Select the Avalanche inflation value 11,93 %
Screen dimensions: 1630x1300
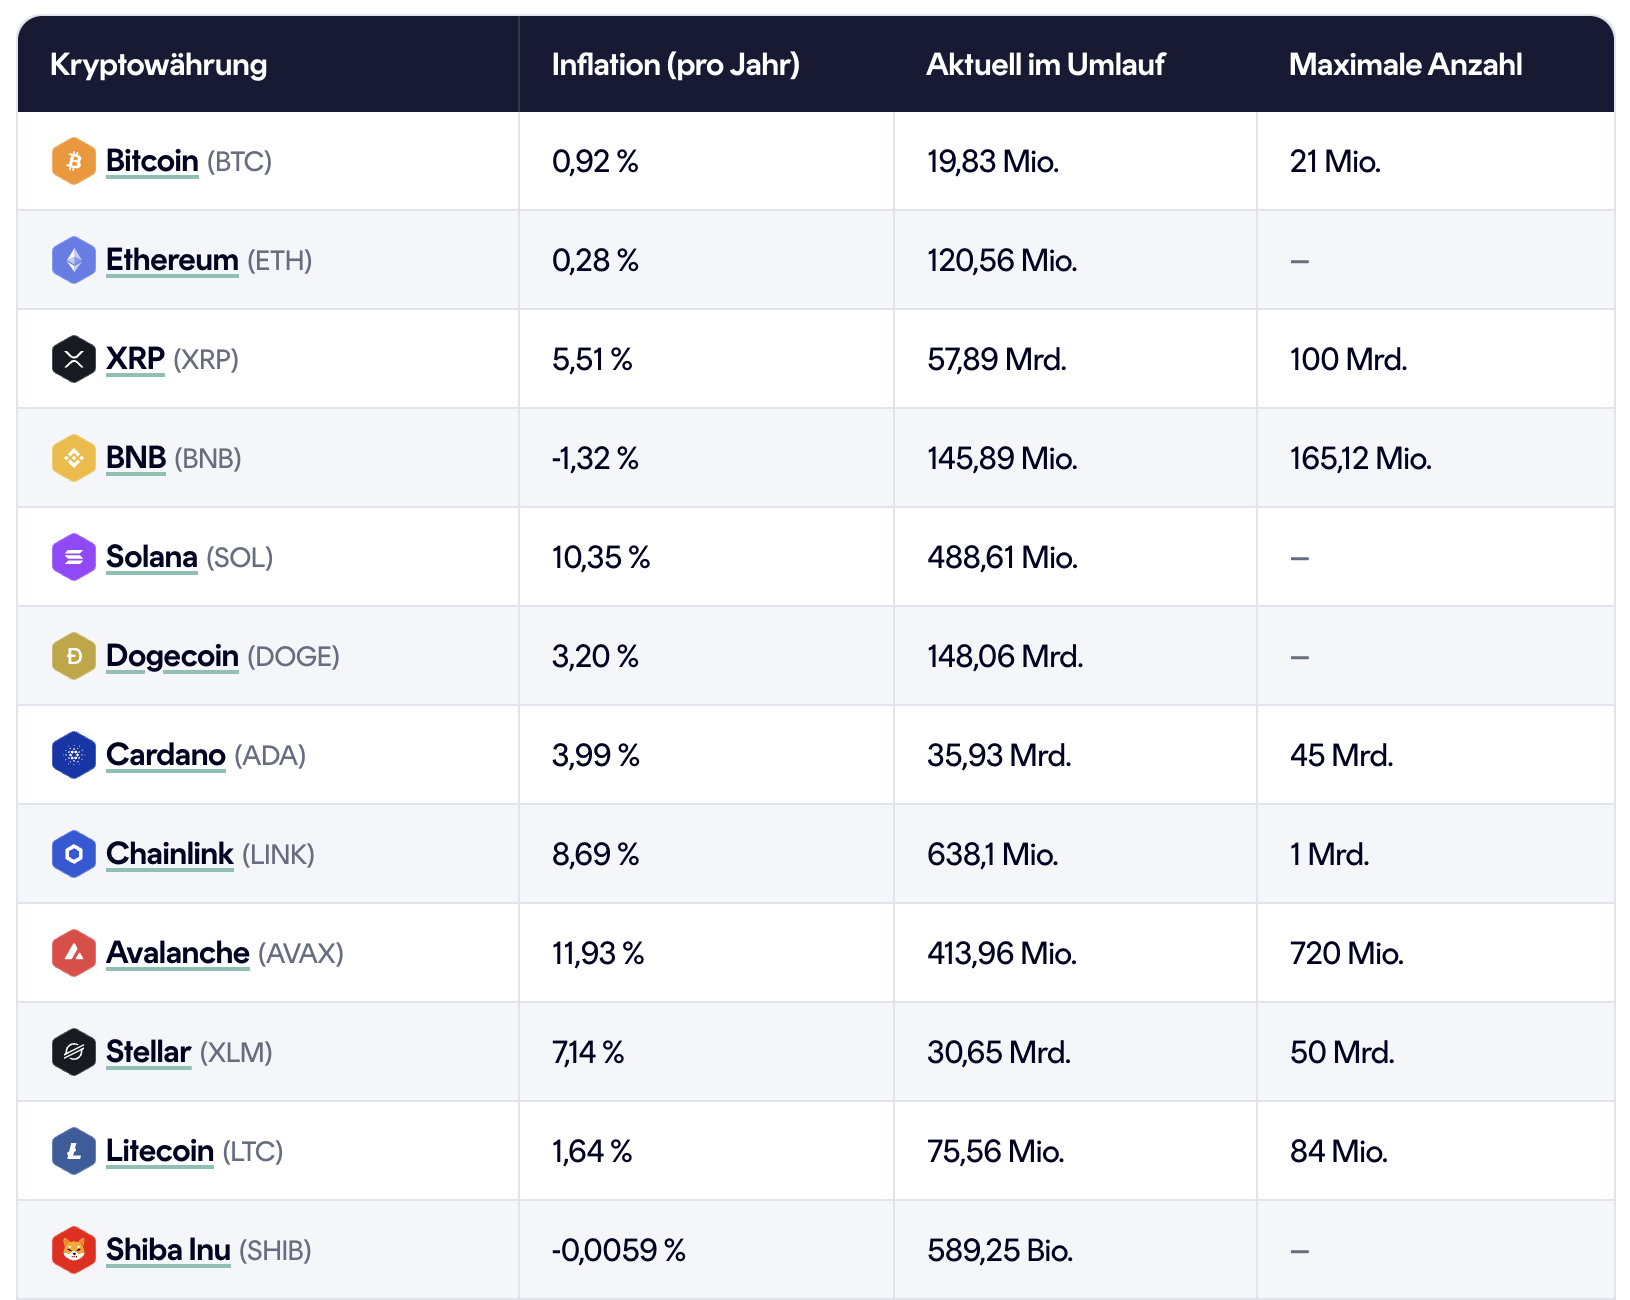click(x=598, y=953)
